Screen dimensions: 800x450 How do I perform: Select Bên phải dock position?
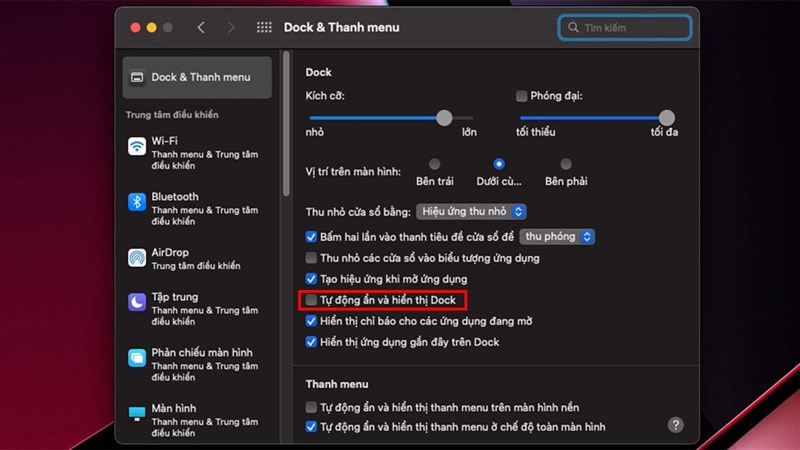(566, 164)
